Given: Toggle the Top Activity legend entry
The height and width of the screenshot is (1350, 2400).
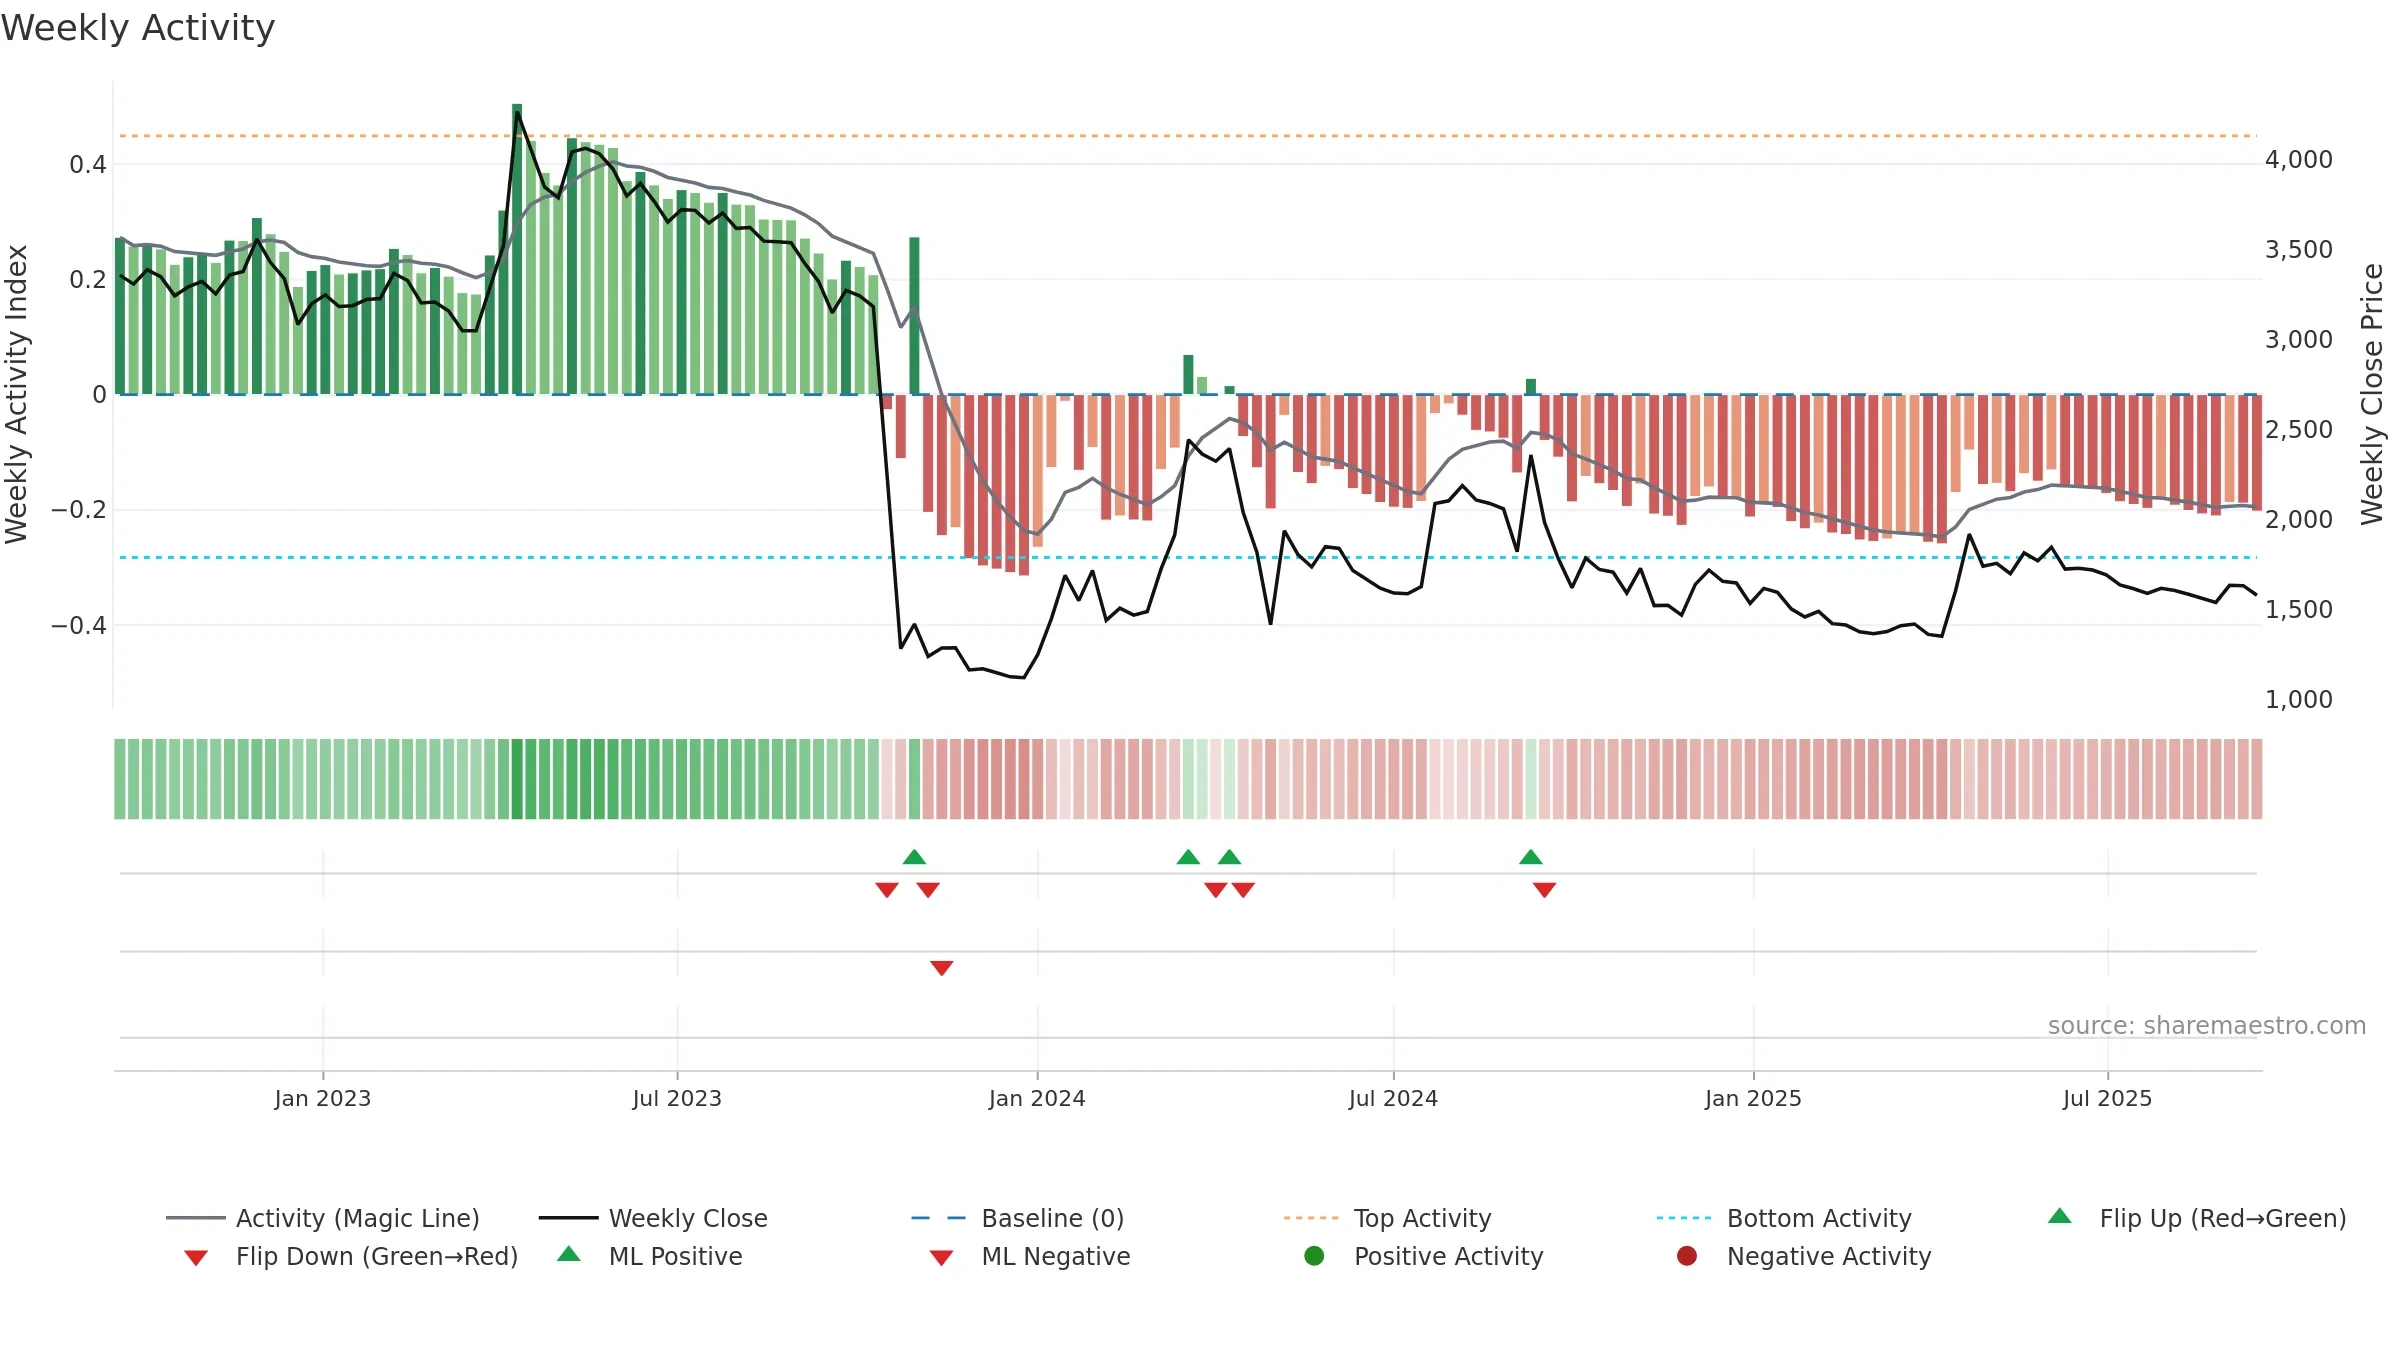Looking at the screenshot, I should 1387,1218.
